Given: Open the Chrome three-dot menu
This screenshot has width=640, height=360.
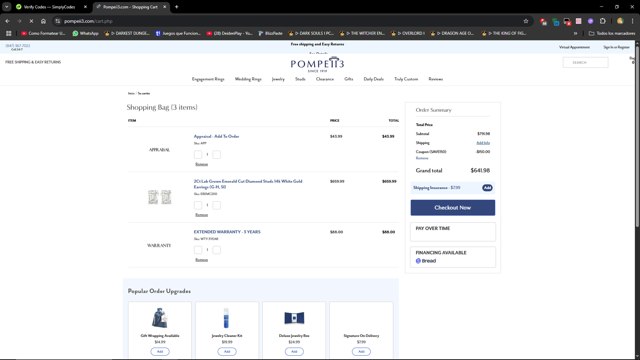Looking at the screenshot, I should pos(633,21).
